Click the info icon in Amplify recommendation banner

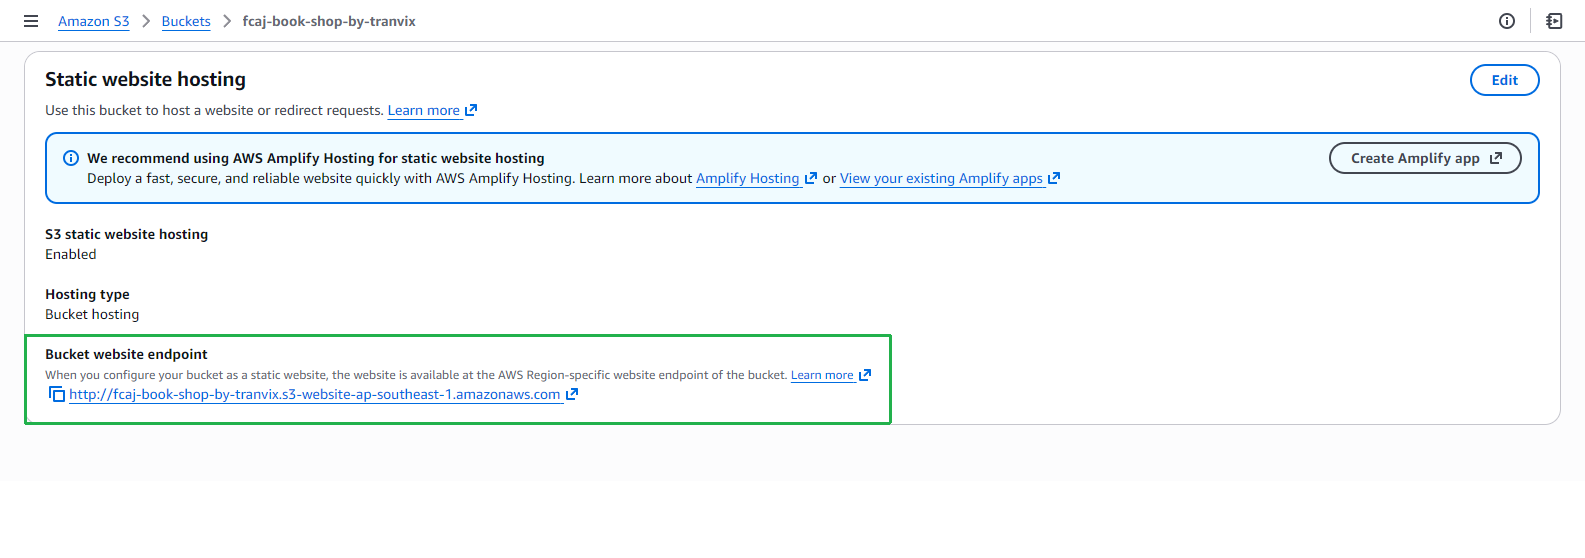tap(71, 158)
